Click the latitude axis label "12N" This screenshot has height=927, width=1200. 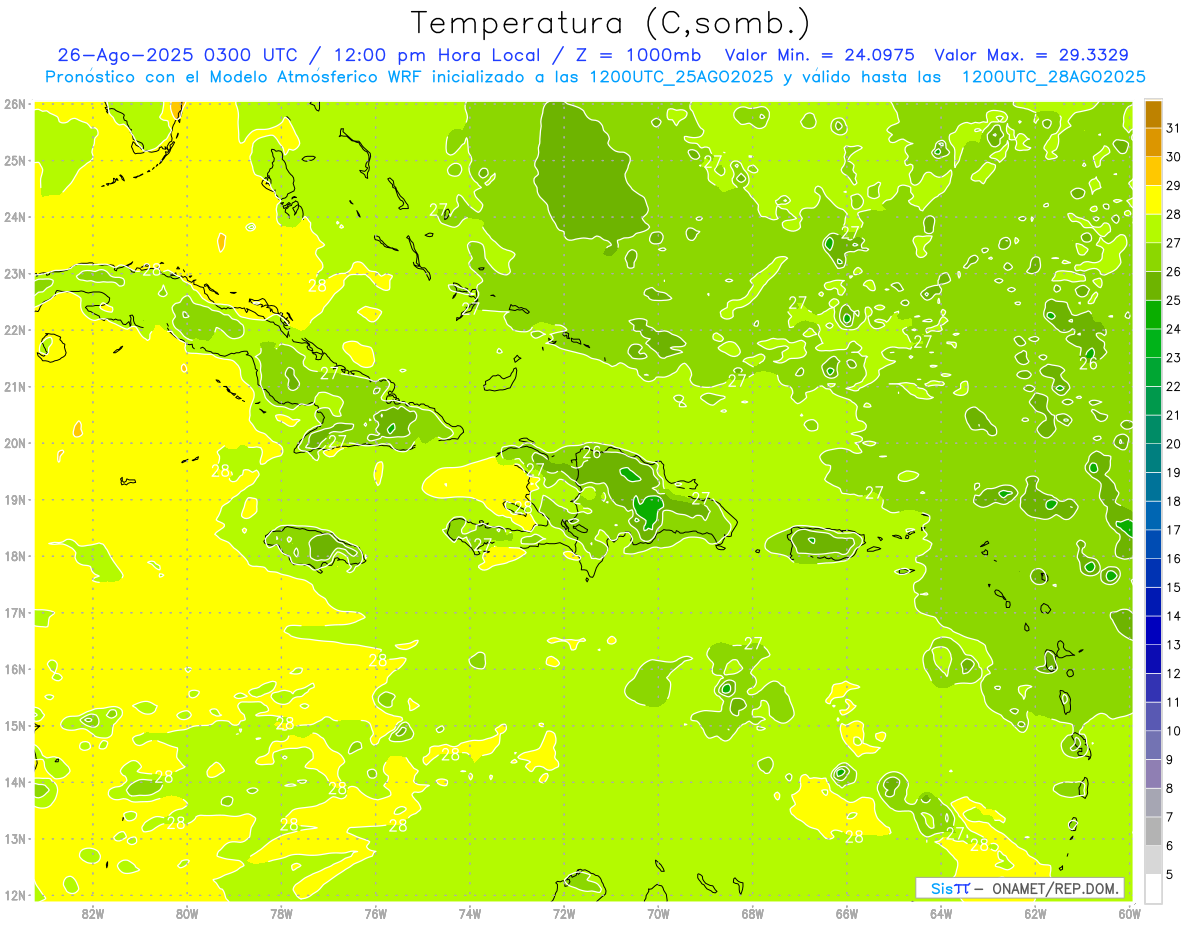point(14,896)
